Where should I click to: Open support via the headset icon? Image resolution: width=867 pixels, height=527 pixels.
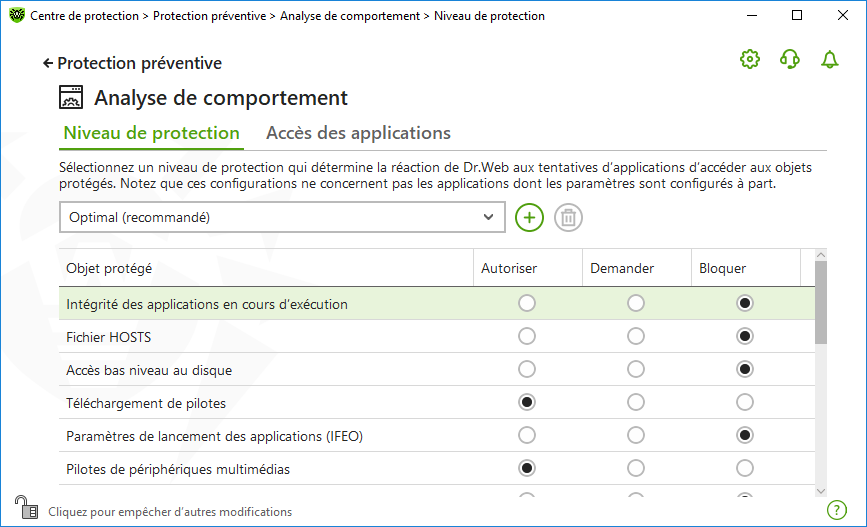tap(790, 59)
